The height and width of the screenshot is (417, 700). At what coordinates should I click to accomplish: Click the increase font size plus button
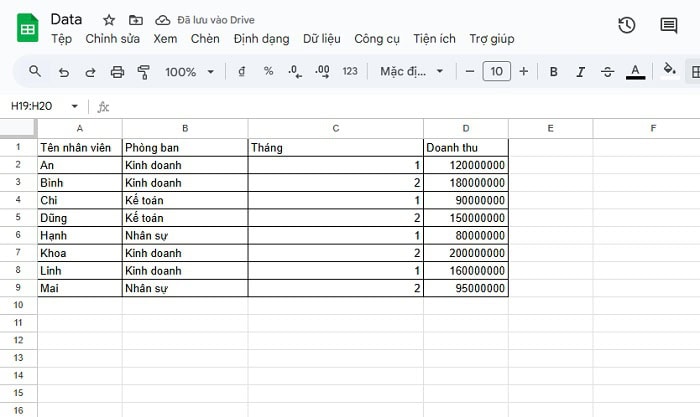tap(523, 72)
